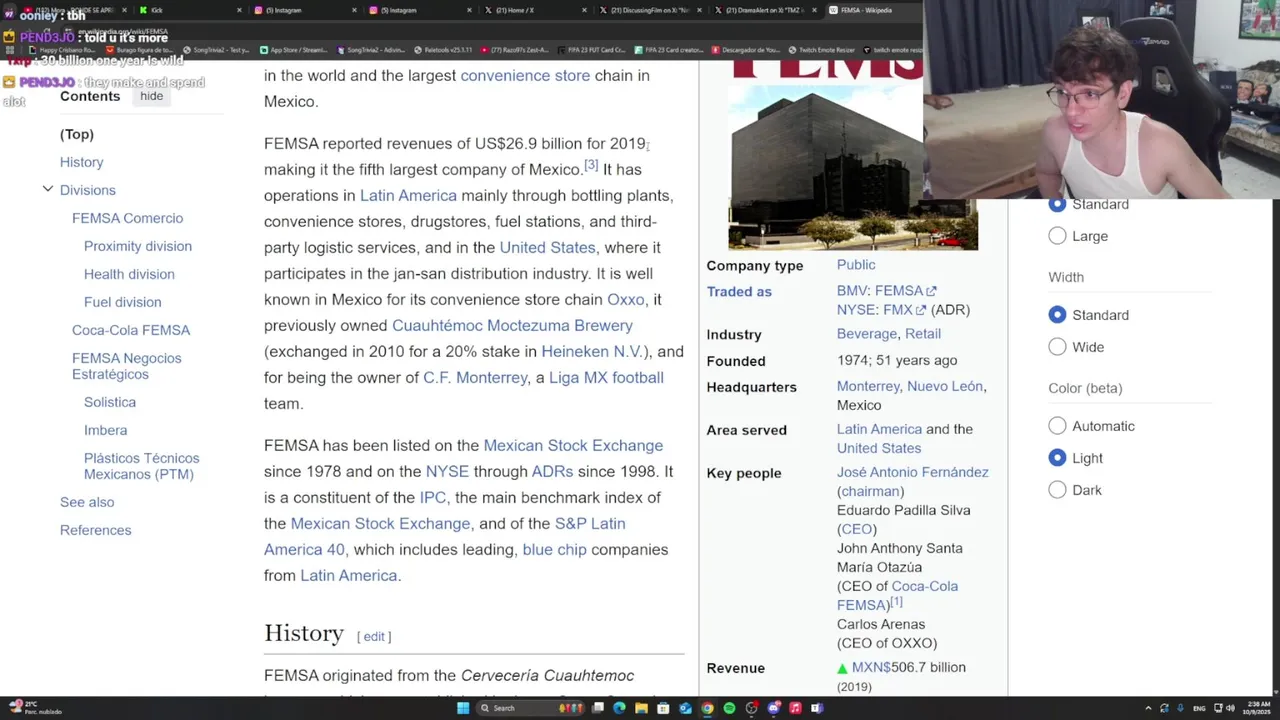This screenshot has width=1280, height=720.
Task: Open the clock and date in taskbar
Action: [1258, 708]
